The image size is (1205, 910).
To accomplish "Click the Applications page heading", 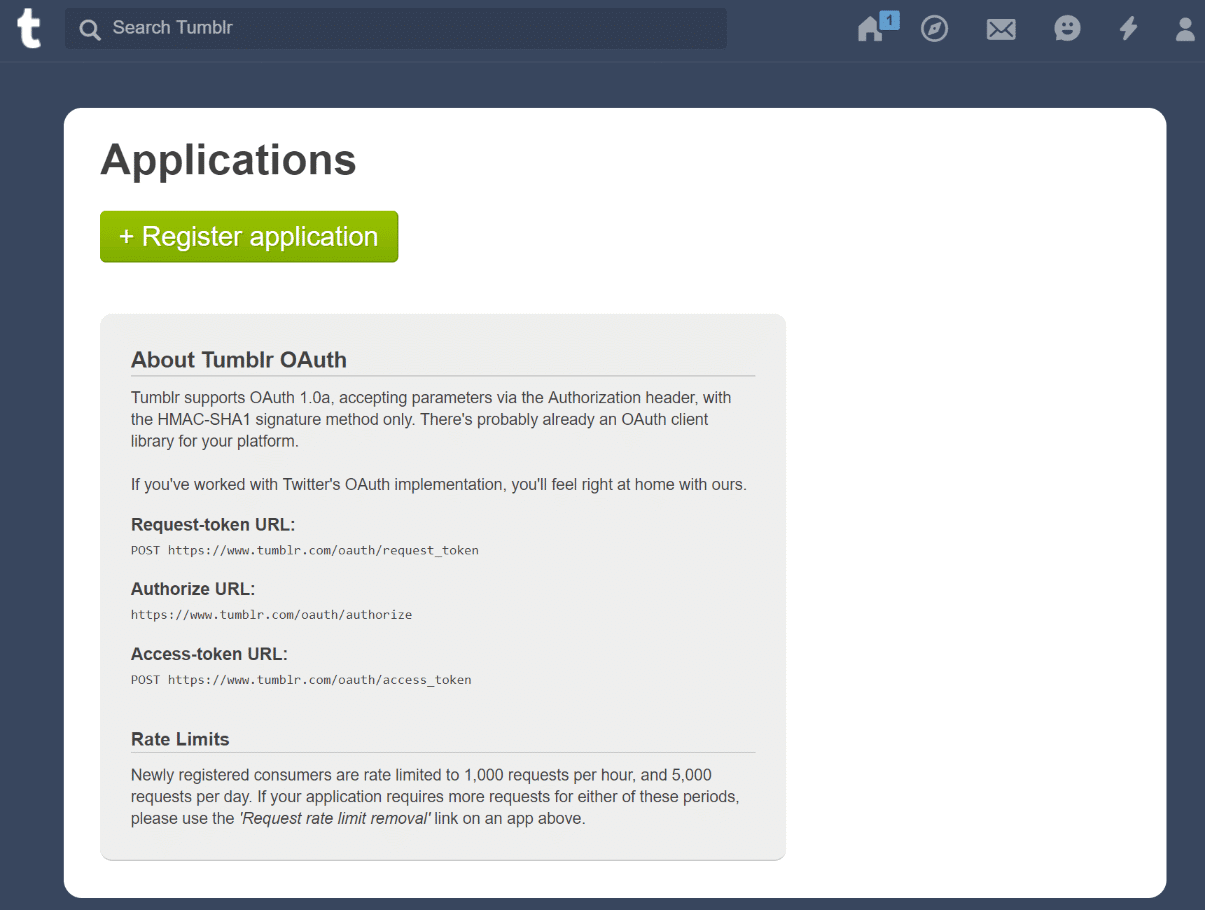I will click(228, 160).
